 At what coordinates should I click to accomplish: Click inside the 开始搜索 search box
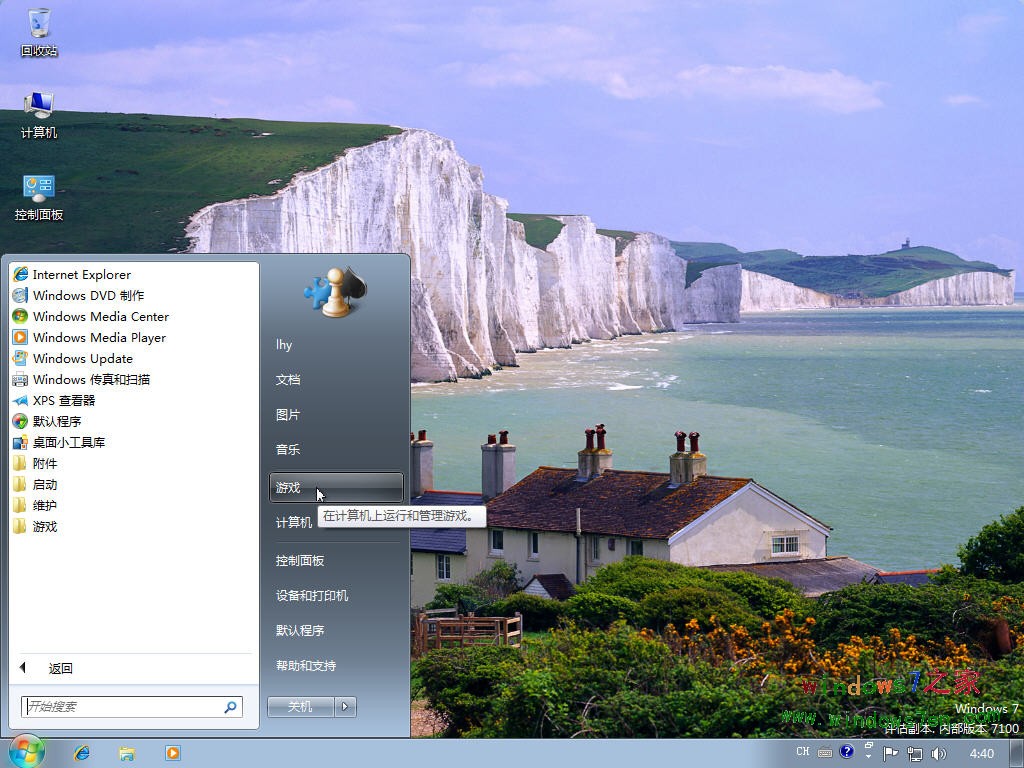click(x=120, y=705)
